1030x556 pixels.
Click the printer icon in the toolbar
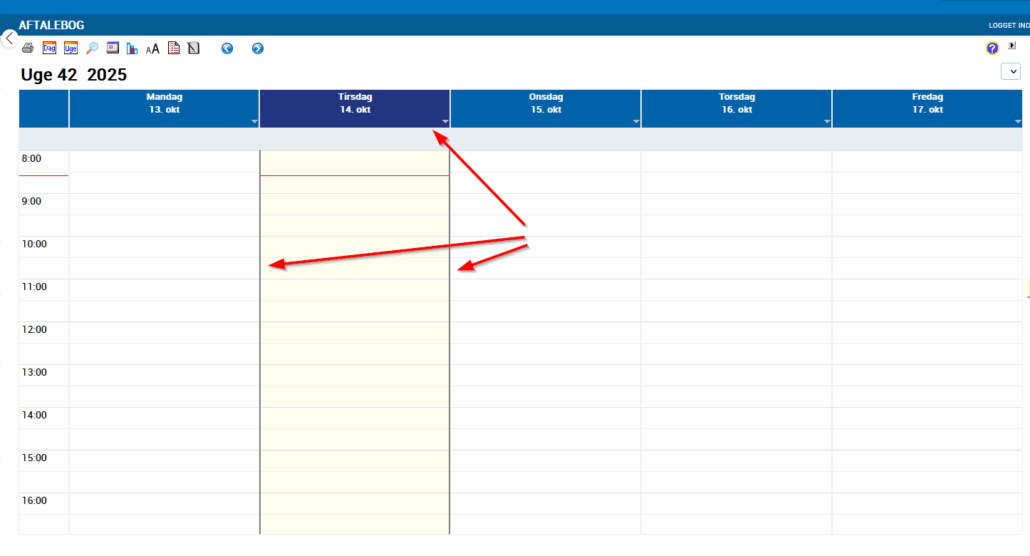(x=28, y=48)
